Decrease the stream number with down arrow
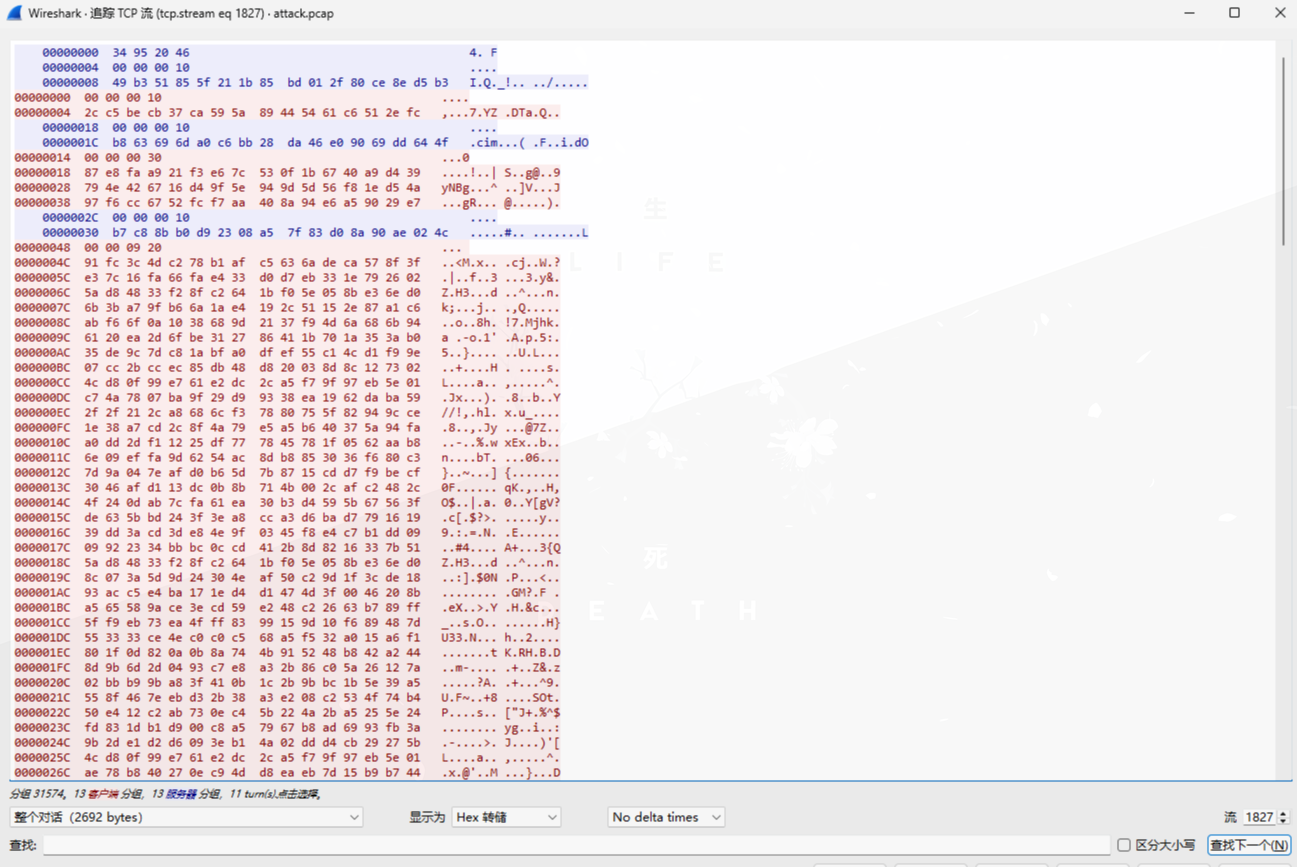This screenshot has width=1297, height=867. [x=1283, y=822]
